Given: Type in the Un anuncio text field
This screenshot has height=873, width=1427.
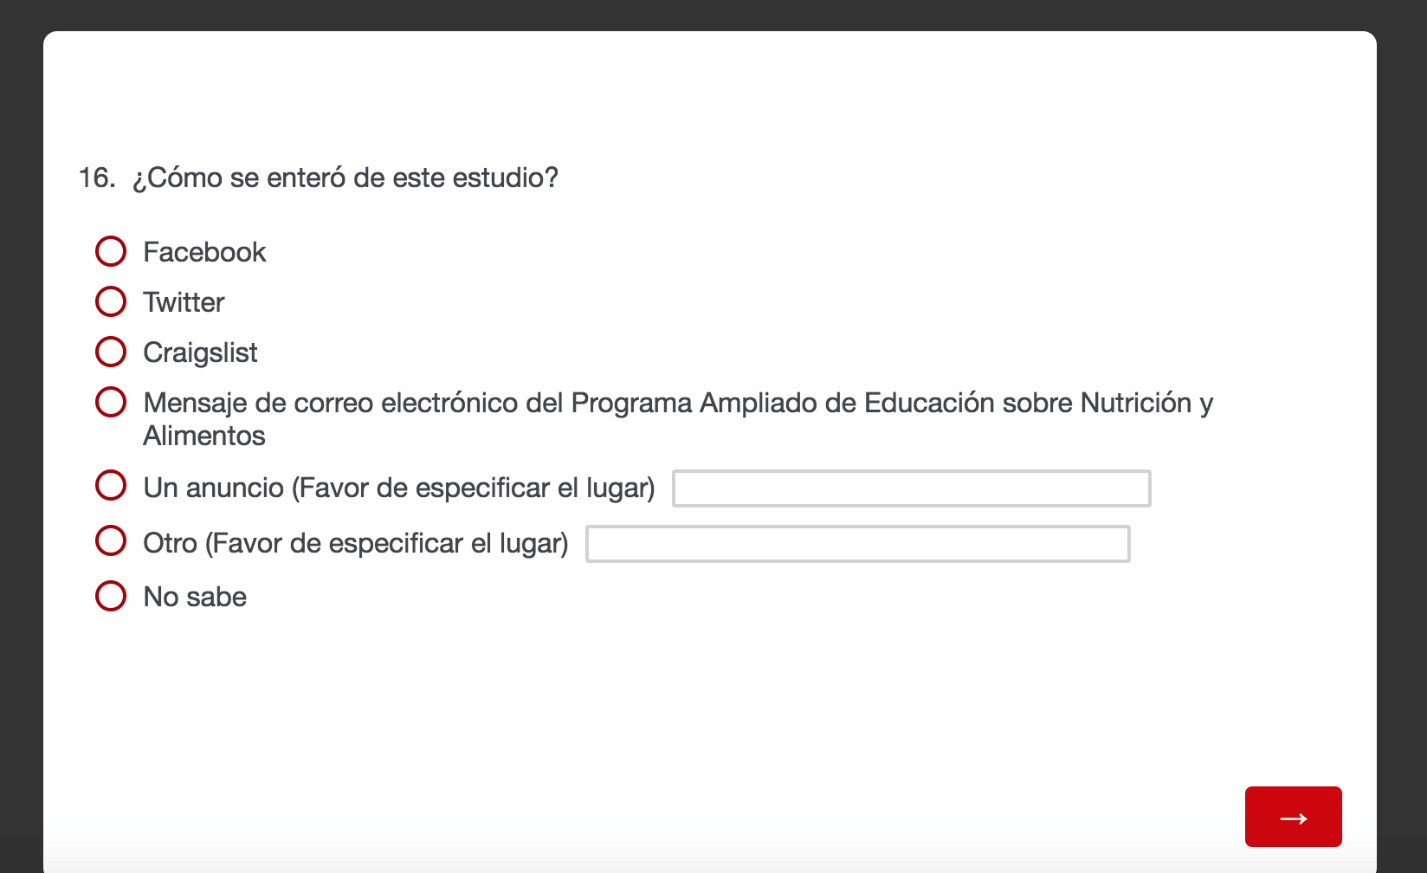Looking at the screenshot, I should click(911, 488).
